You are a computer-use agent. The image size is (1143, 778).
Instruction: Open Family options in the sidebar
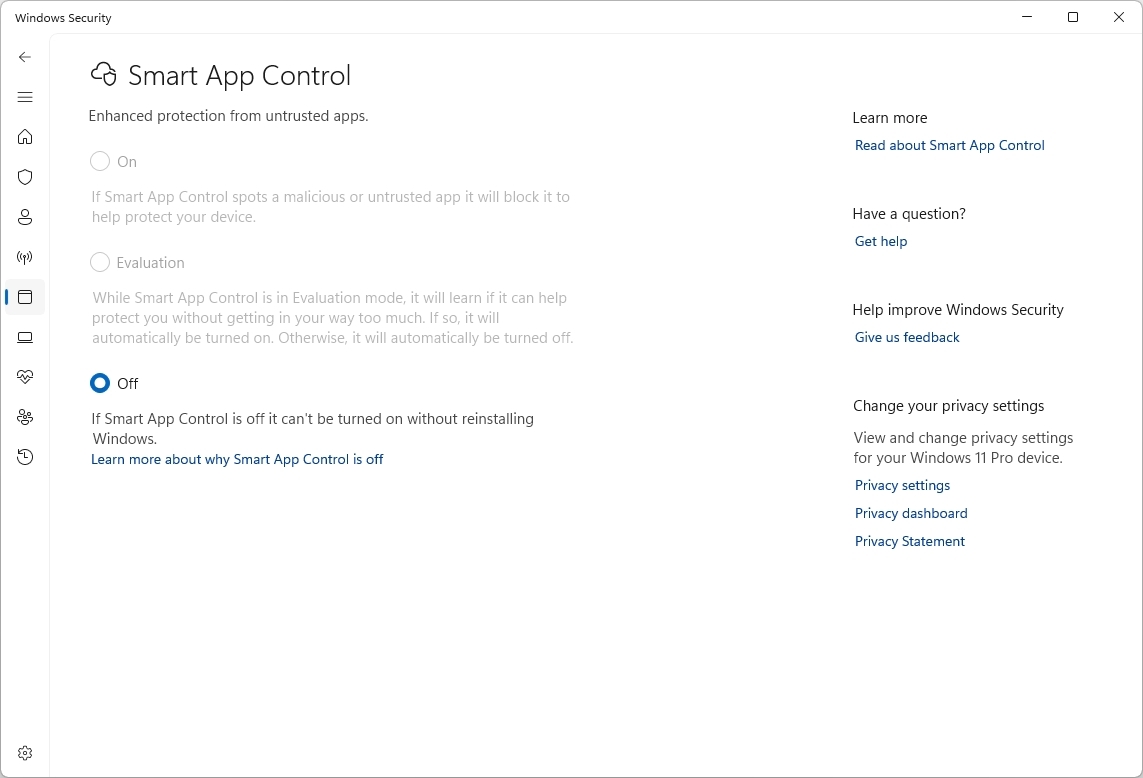(24, 417)
